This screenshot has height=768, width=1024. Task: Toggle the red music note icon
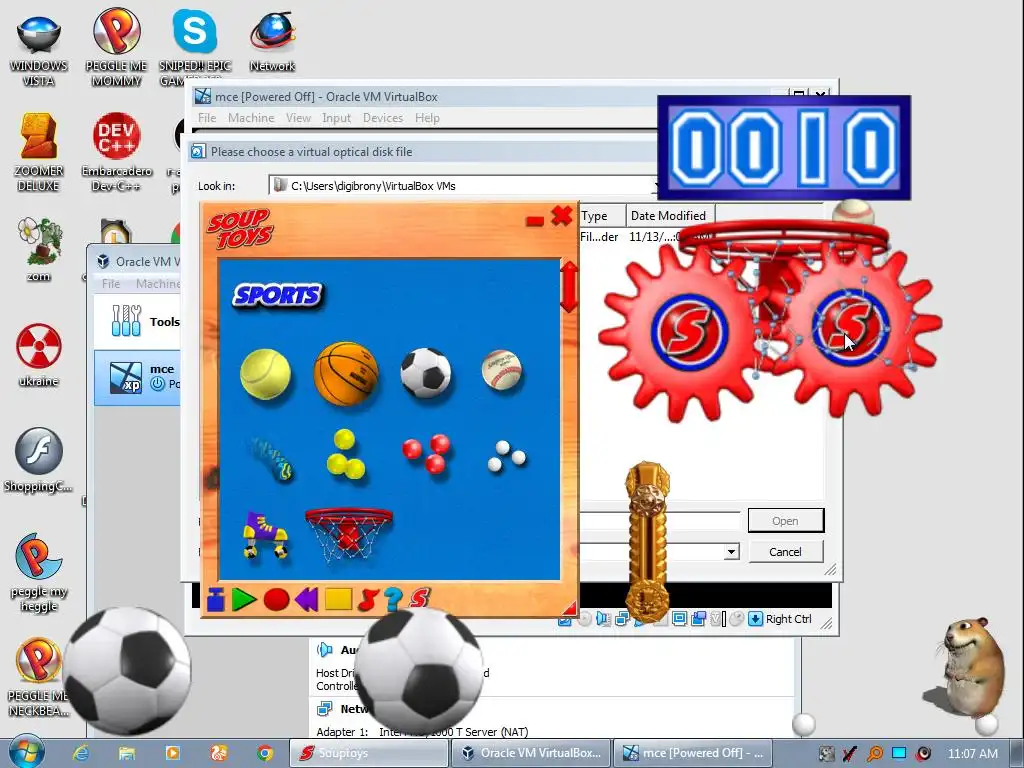coord(368,600)
